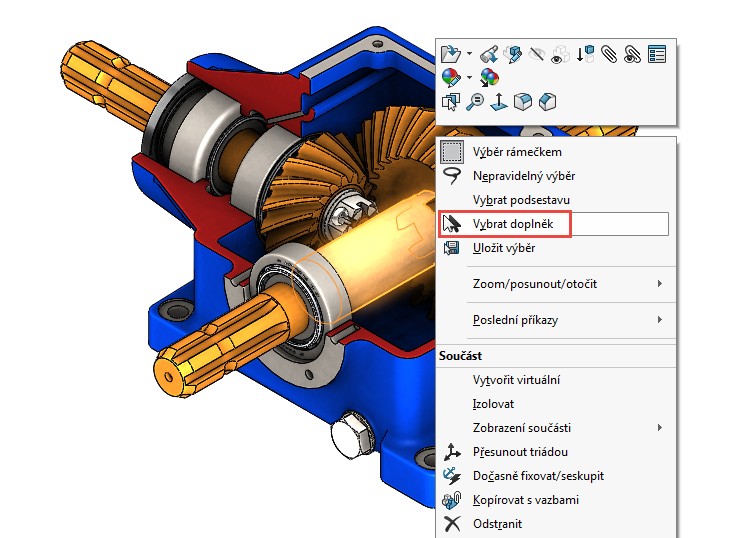Click the Appearances color ball with pencil
The width and height of the screenshot is (750, 538).
[451, 77]
